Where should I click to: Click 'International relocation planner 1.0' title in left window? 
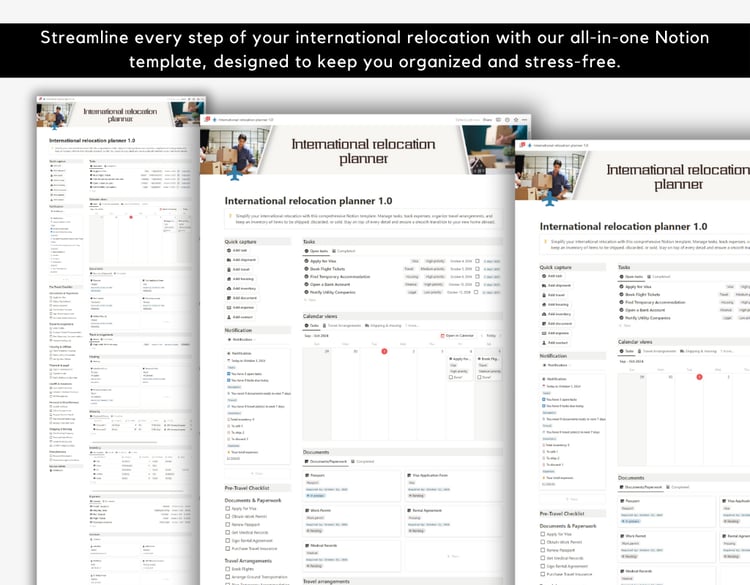click(92, 141)
